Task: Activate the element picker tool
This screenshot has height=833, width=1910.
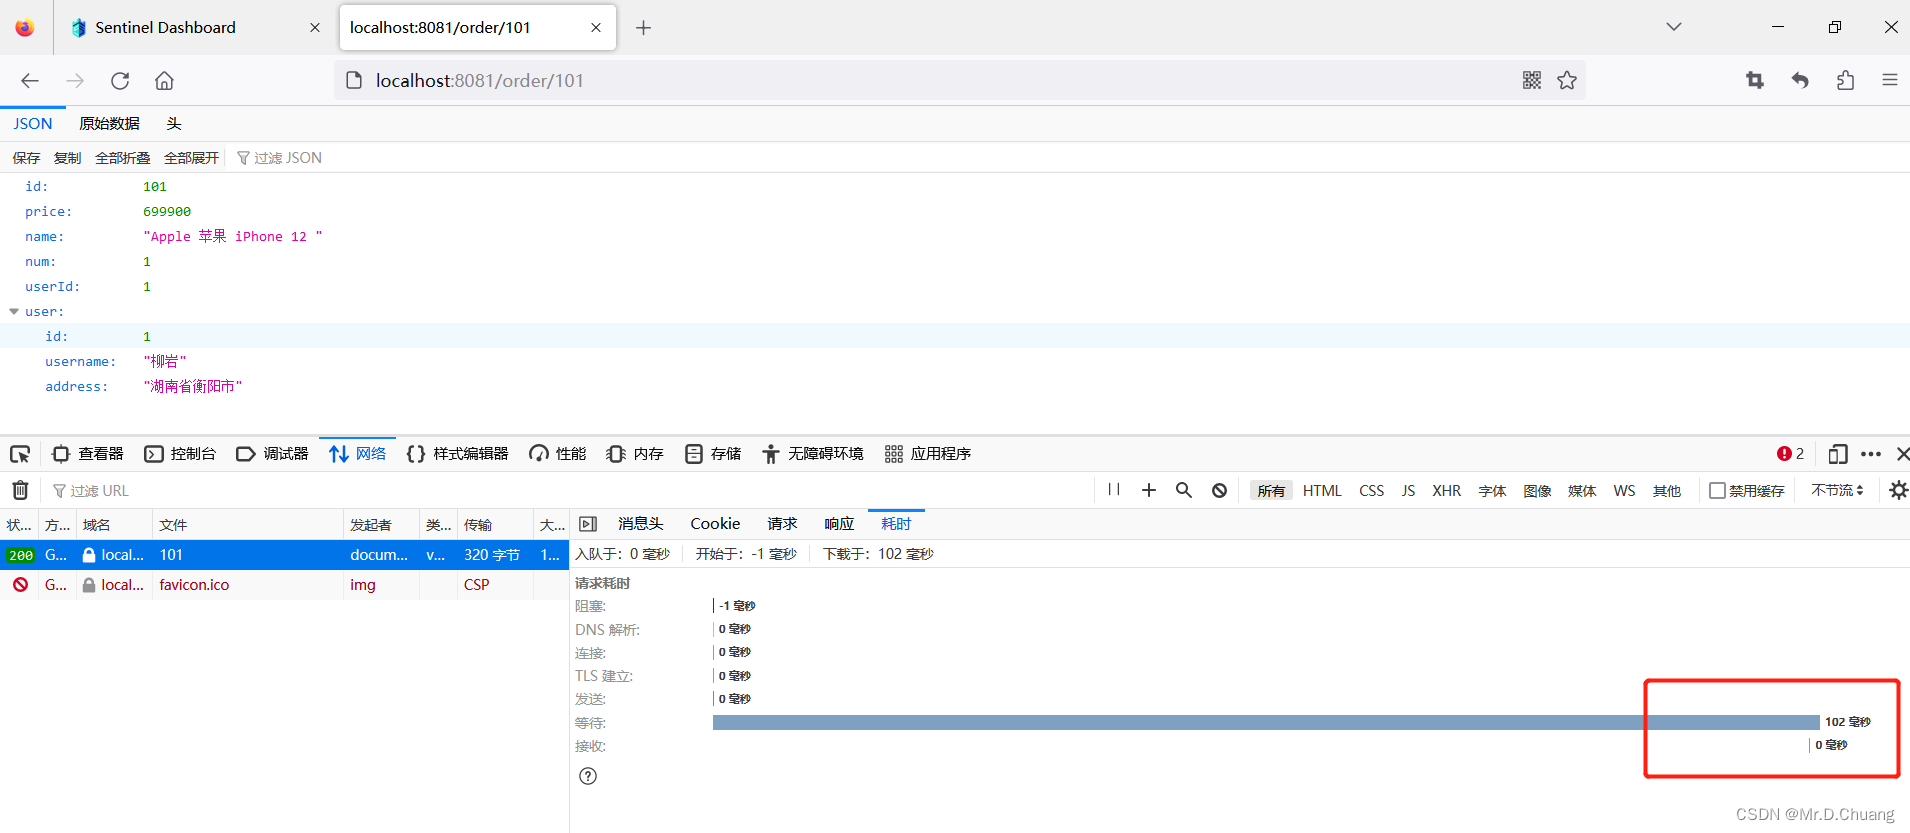Action: click(20, 454)
